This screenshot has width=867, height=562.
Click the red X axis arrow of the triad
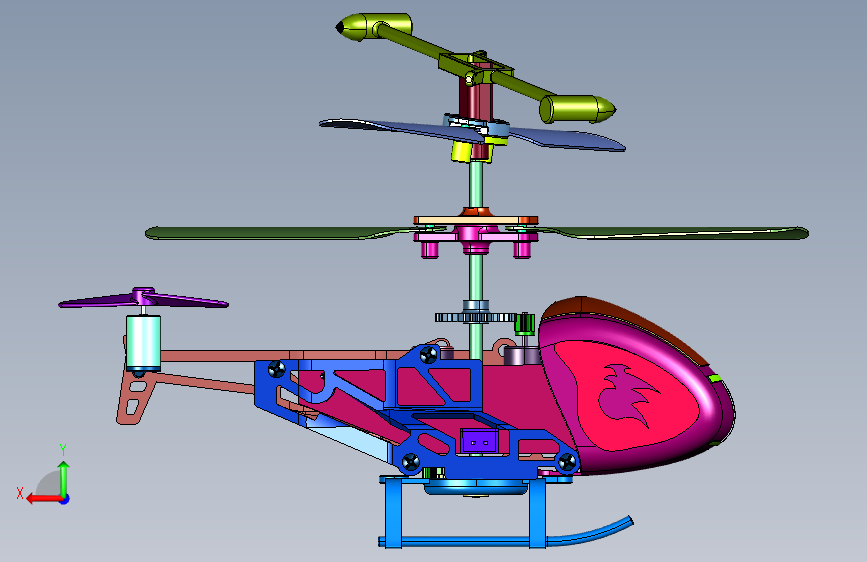pyautogui.click(x=43, y=499)
